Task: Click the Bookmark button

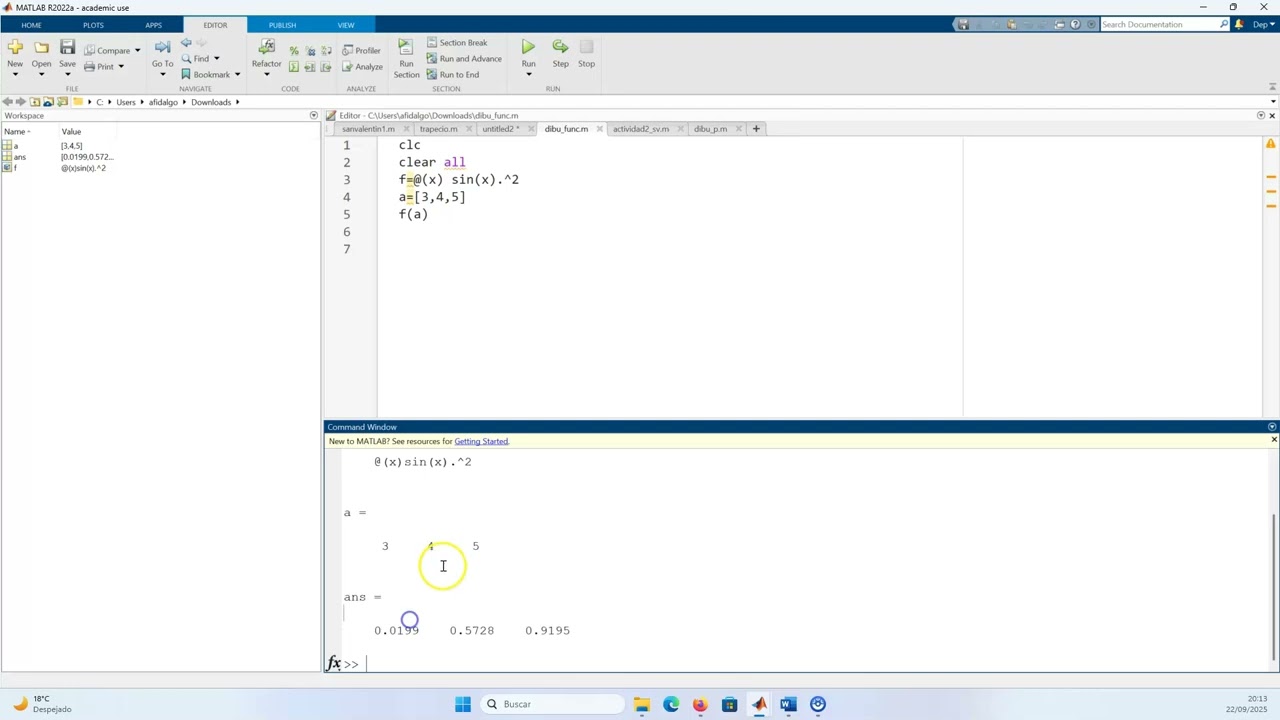Action: coord(205,74)
